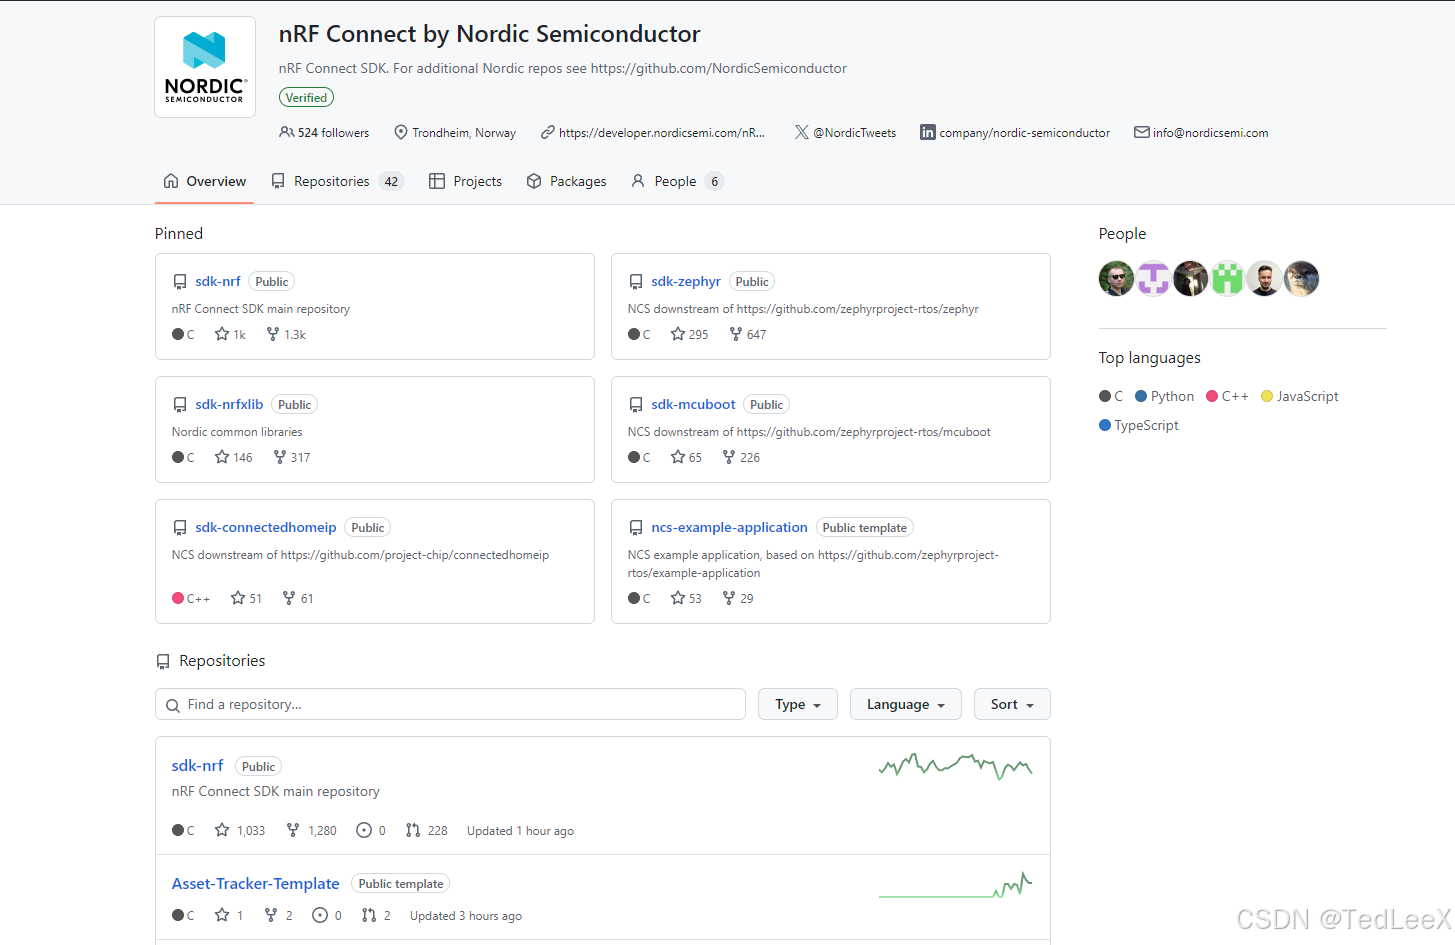The width and height of the screenshot is (1455, 945).
Task: Open the Language filter dropdown
Action: click(905, 704)
